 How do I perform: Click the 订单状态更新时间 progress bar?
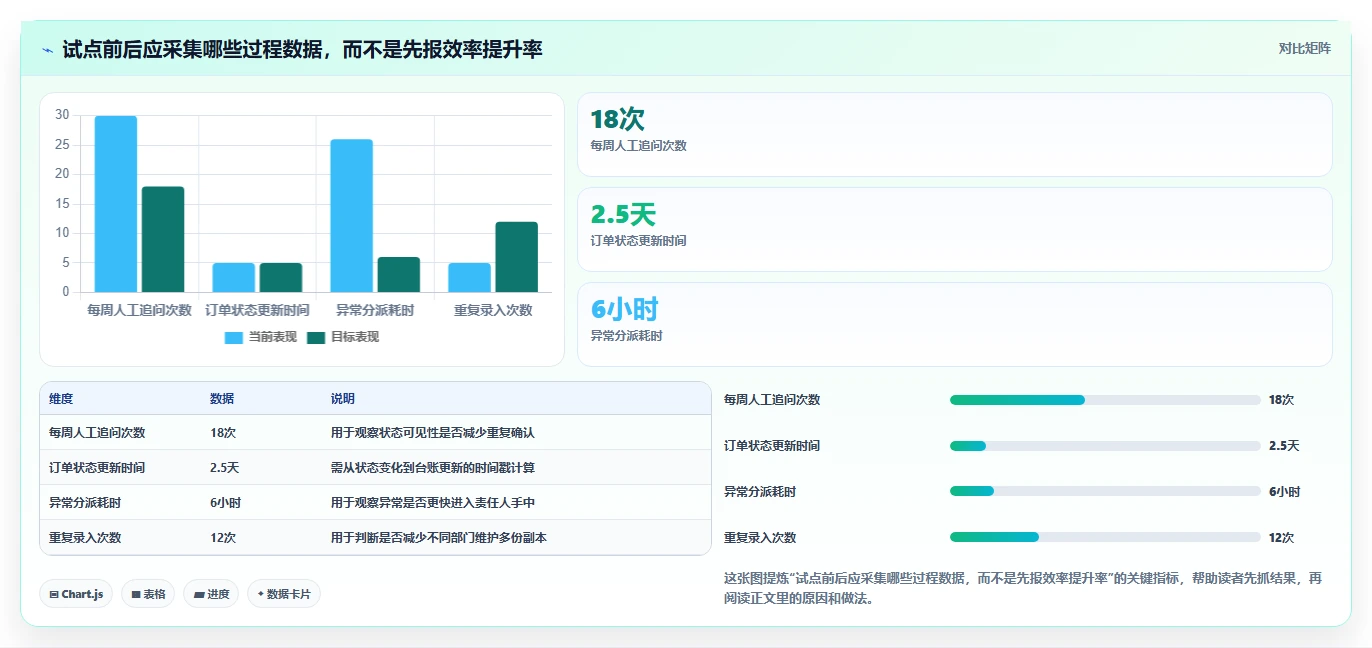pos(1105,446)
